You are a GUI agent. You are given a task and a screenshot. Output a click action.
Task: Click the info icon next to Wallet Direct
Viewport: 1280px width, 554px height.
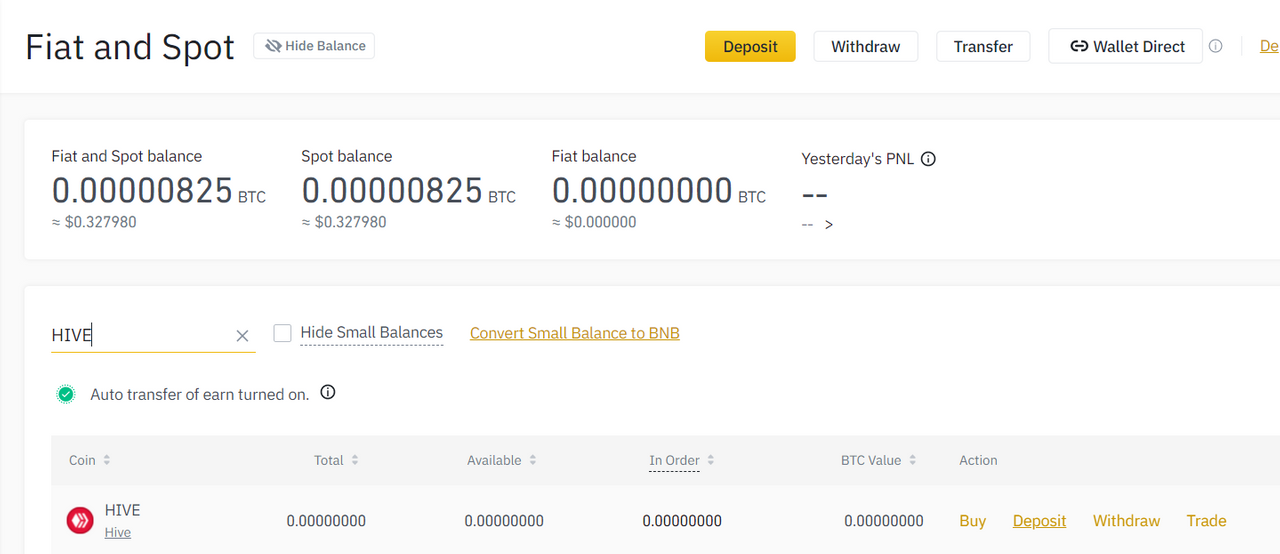tap(1215, 46)
